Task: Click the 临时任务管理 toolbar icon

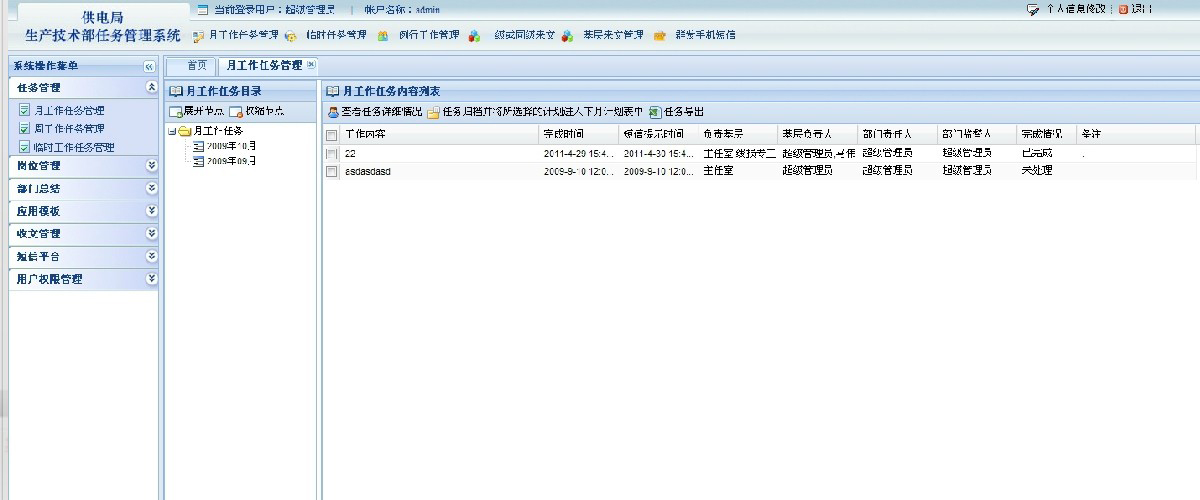Action: click(x=291, y=36)
